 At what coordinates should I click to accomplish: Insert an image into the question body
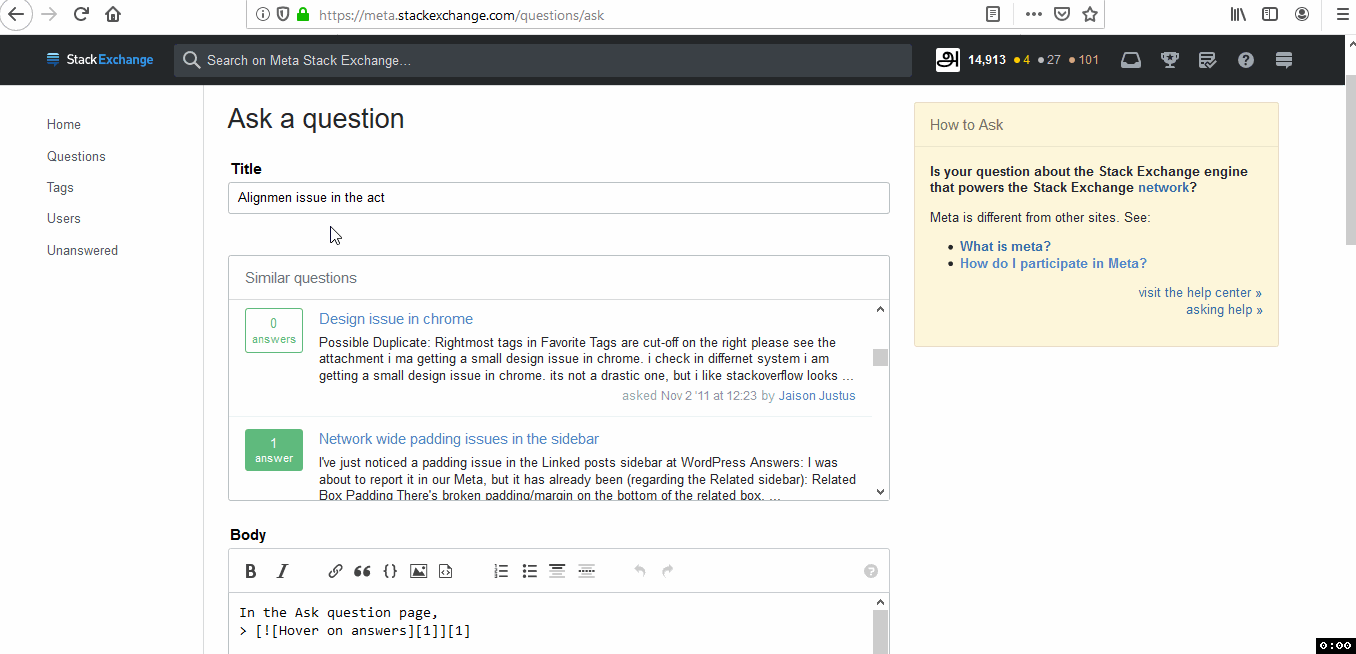point(418,570)
